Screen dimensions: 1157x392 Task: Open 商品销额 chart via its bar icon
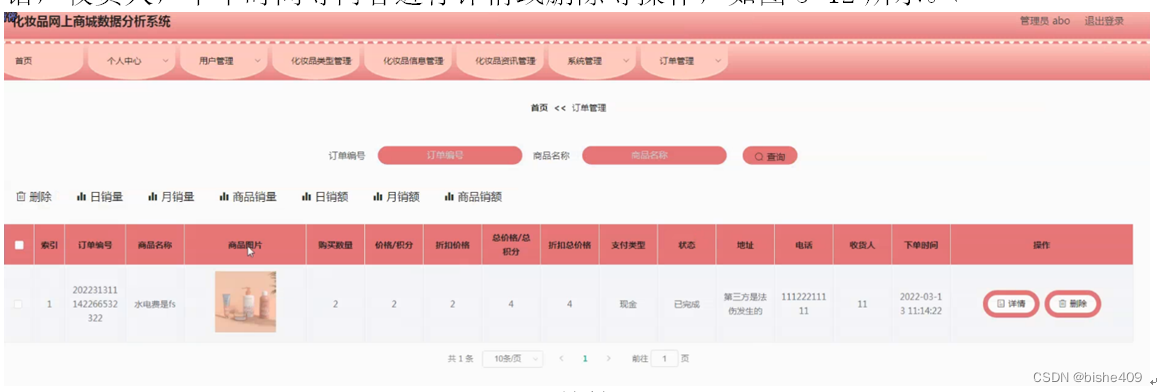pyautogui.click(x=449, y=197)
